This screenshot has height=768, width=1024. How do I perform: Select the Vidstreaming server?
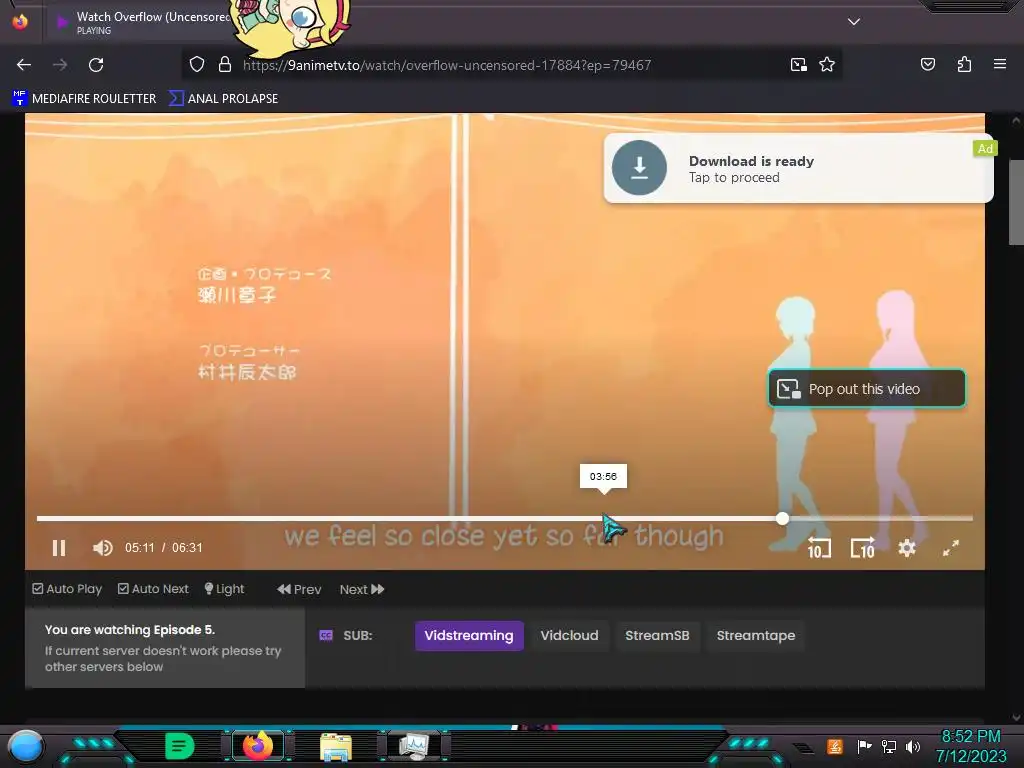(x=469, y=635)
